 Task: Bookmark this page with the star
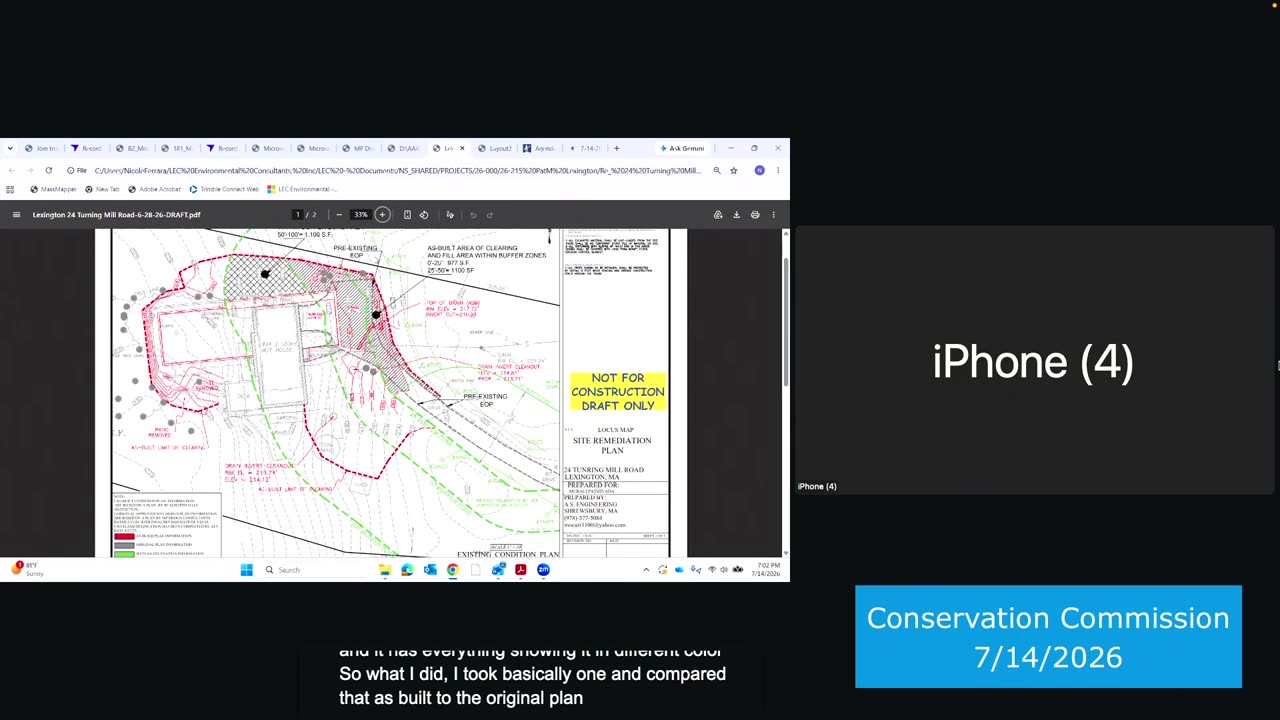tap(734, 170)
